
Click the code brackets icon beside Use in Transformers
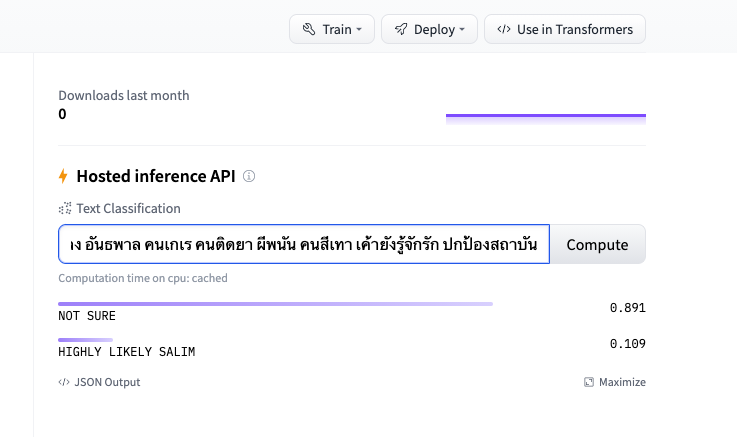point(504,29)
